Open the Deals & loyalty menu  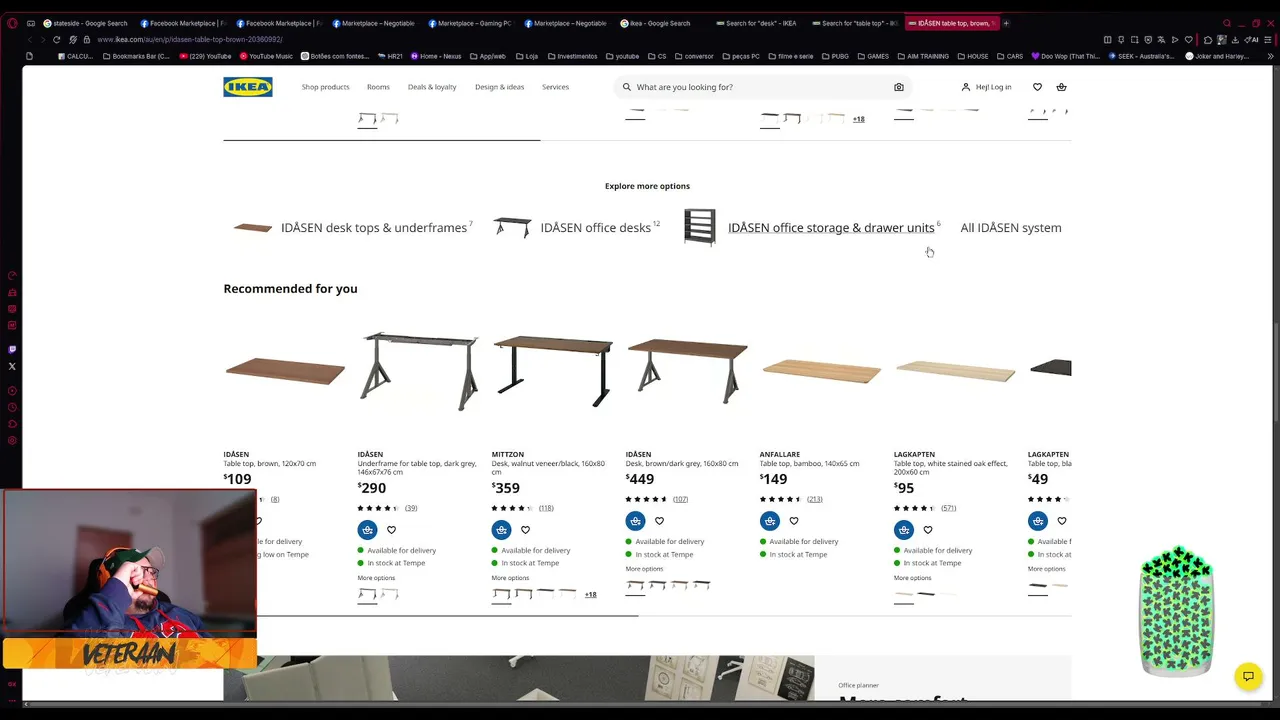[432, 87]
